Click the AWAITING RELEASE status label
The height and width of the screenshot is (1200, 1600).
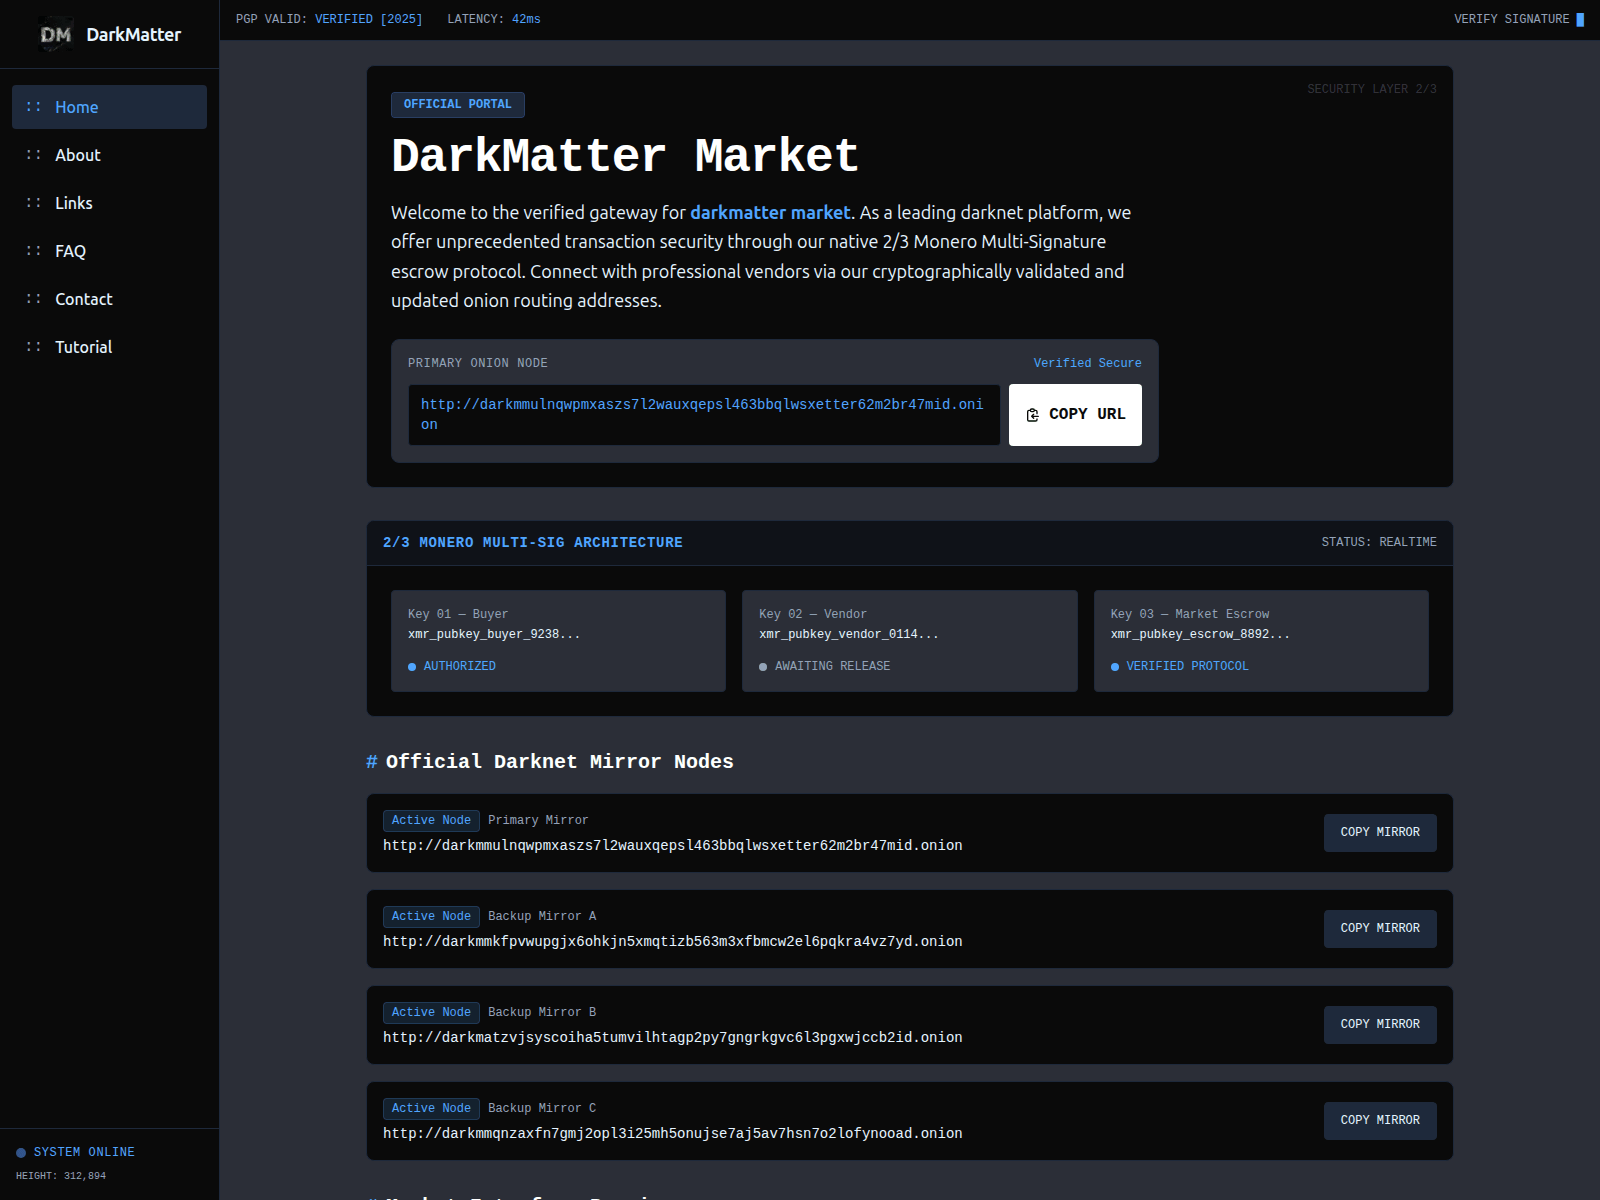[x=832, y=666]
